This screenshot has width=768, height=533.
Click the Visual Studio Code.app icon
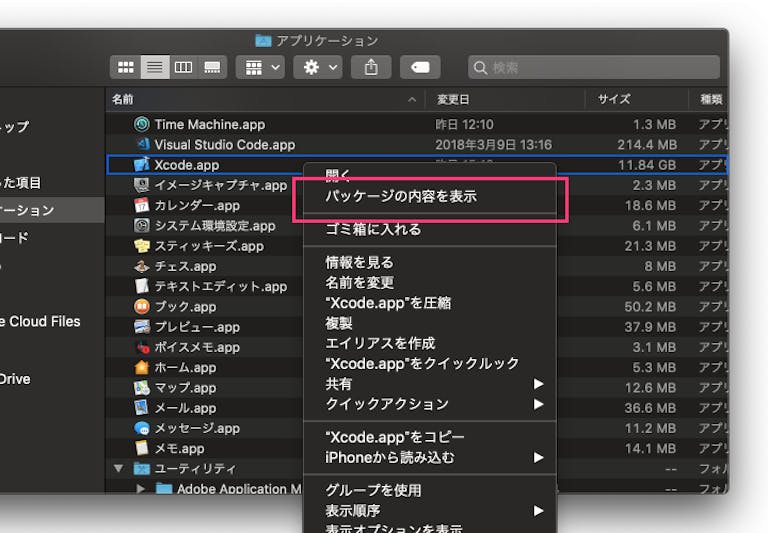point(142,145)
